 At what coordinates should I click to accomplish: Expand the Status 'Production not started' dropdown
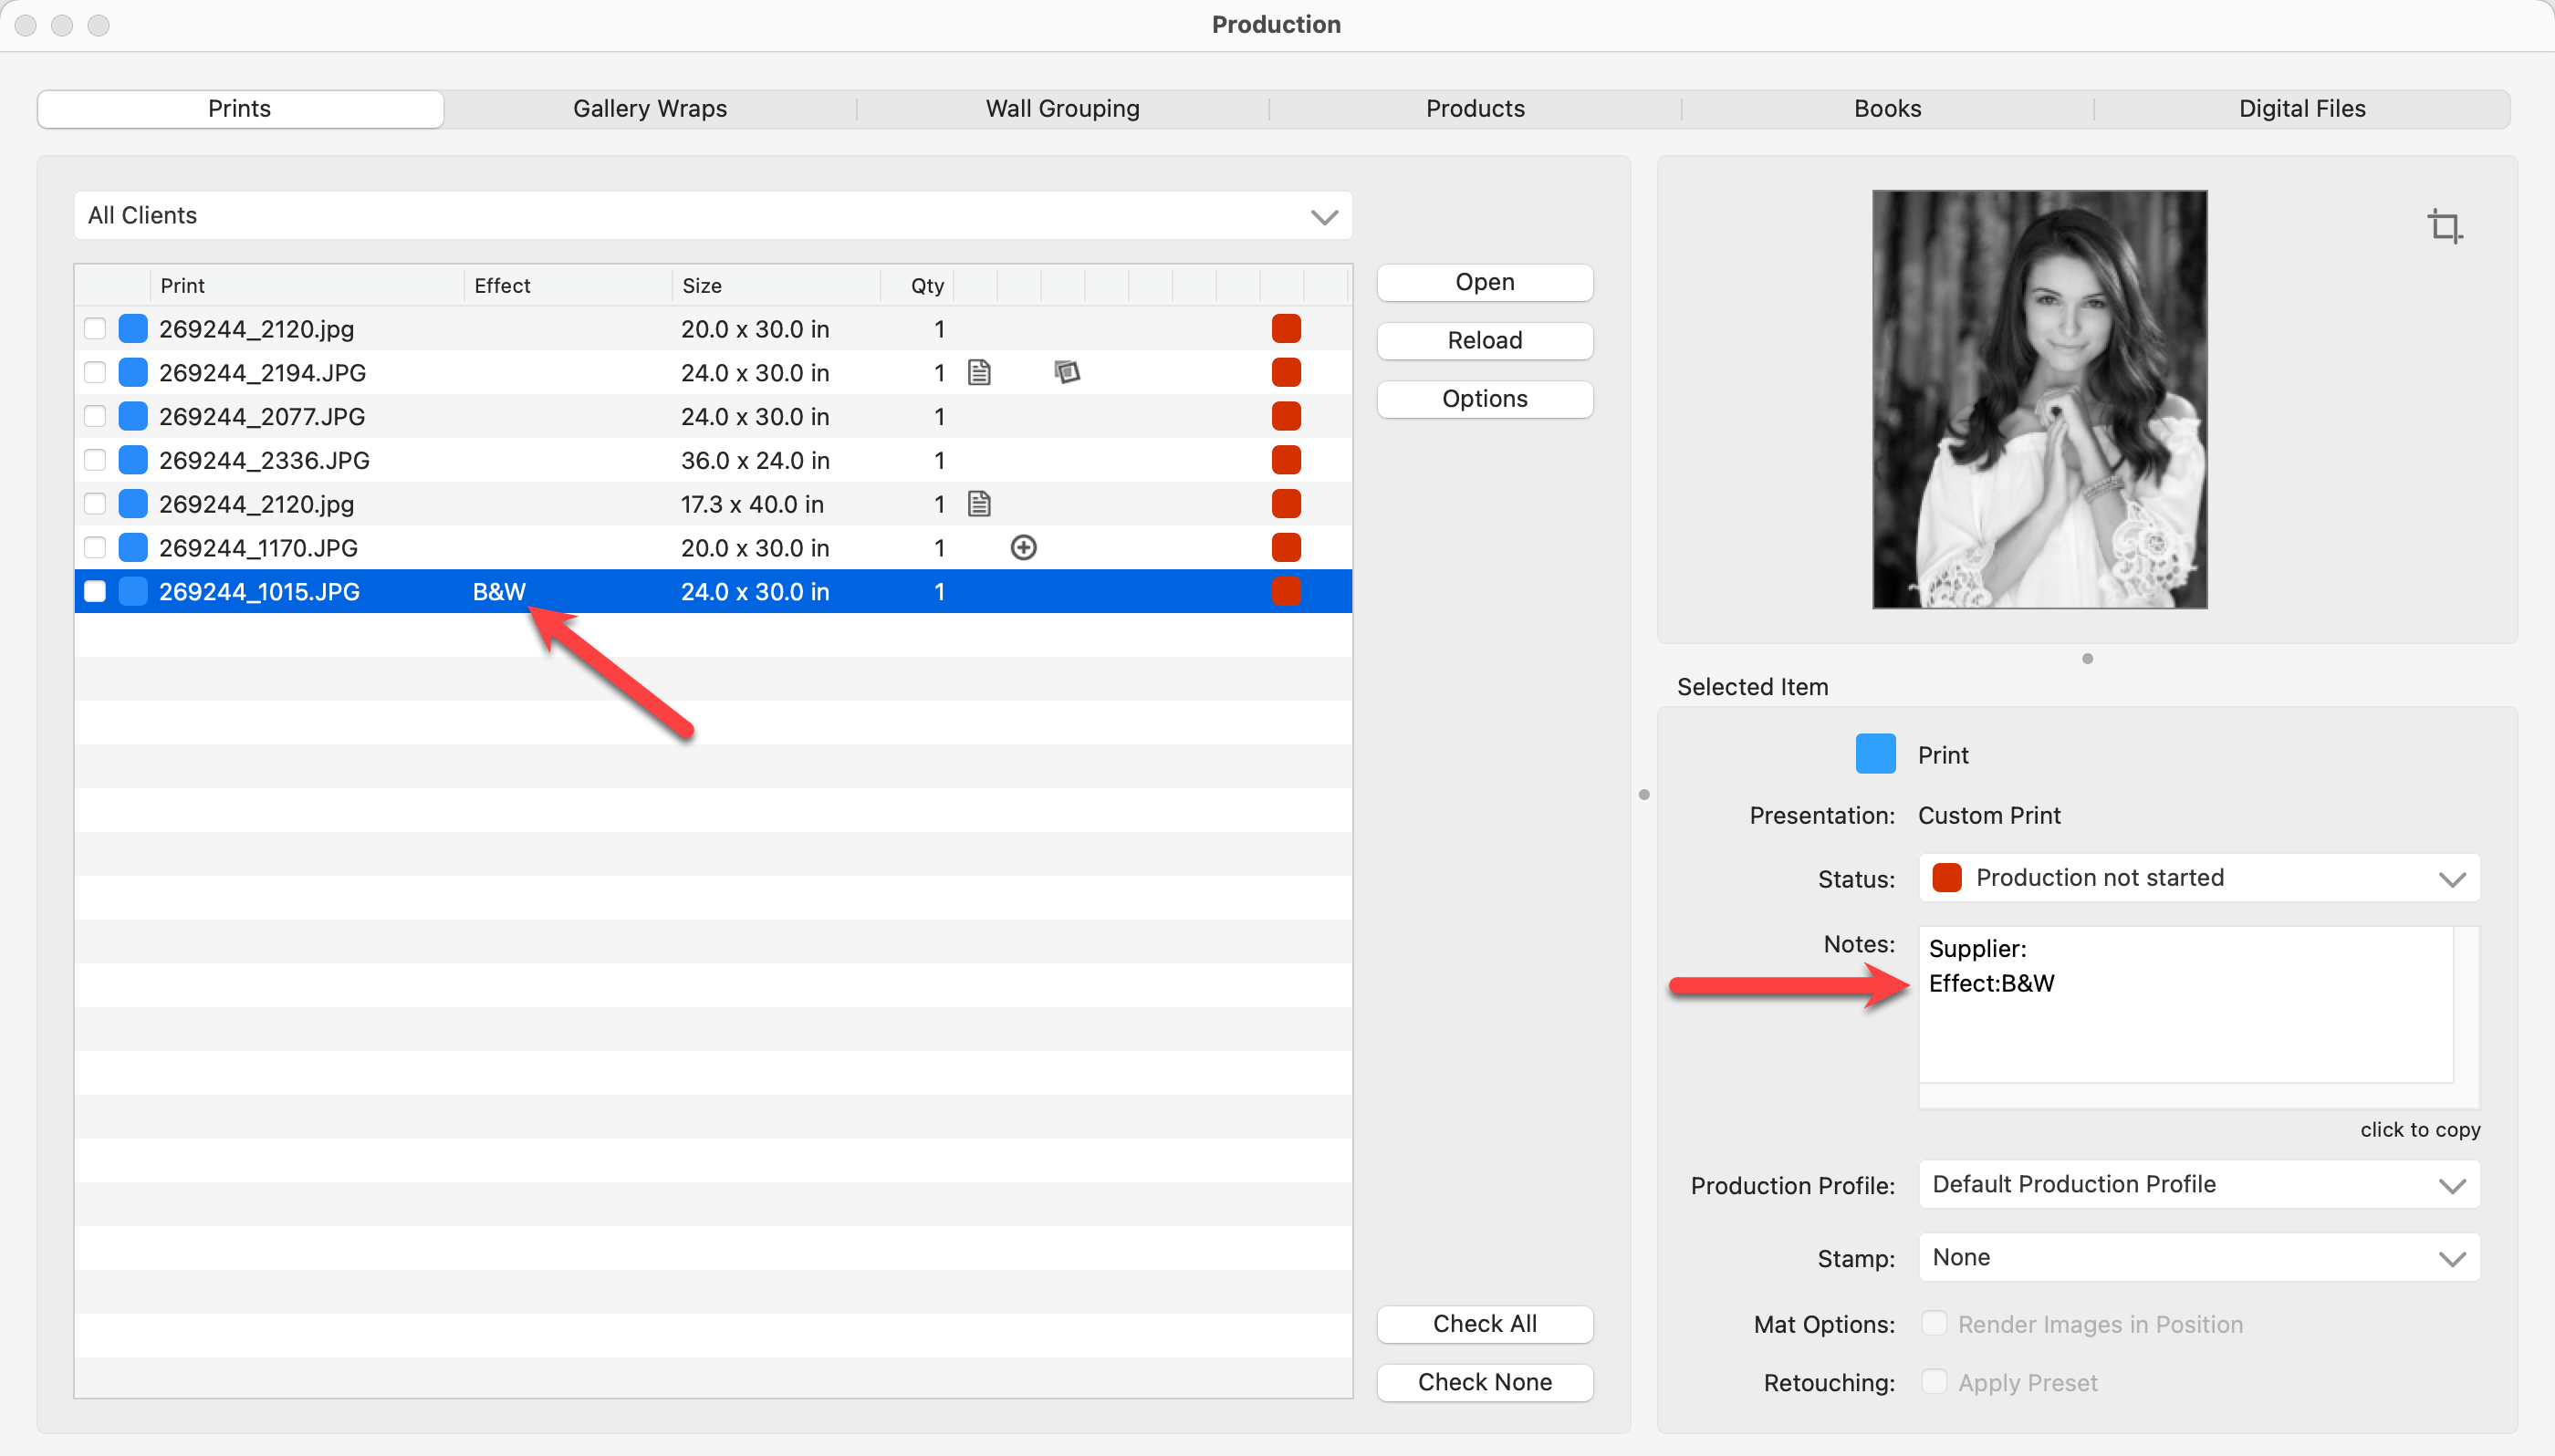pyautogui.click(x=2198, y=878)
